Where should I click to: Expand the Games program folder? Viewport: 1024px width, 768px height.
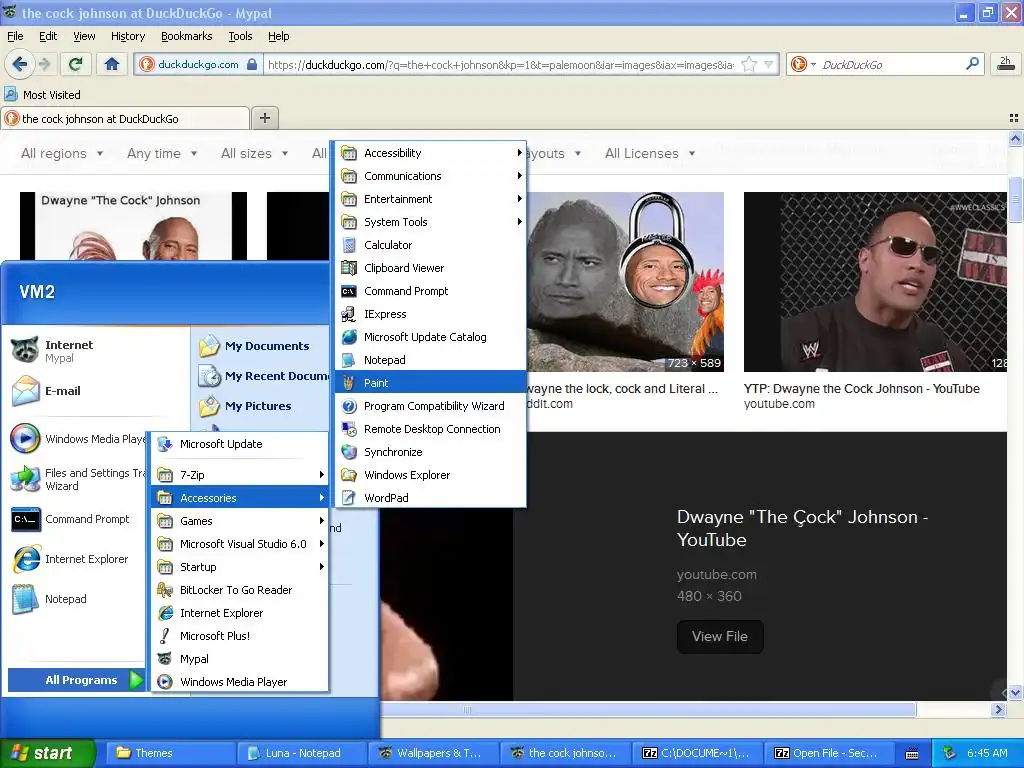coord(240,520)
